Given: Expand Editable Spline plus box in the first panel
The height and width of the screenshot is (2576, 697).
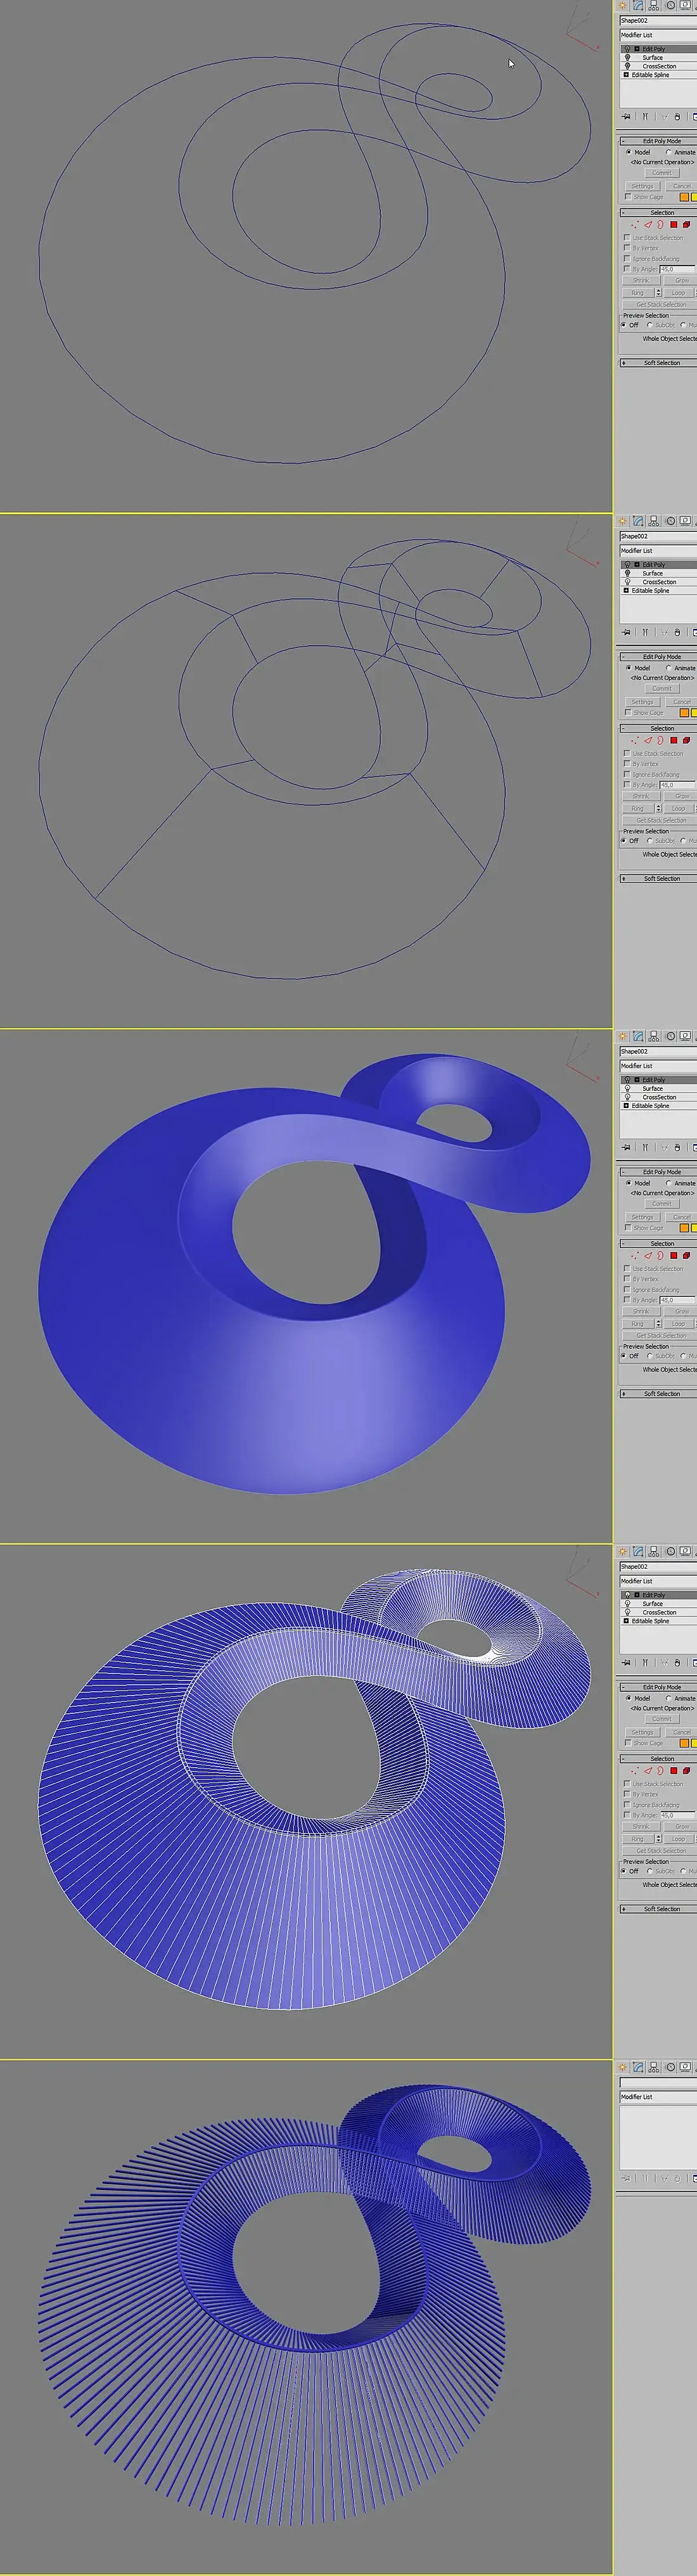Looking at the screenshot, I should 626,75.
